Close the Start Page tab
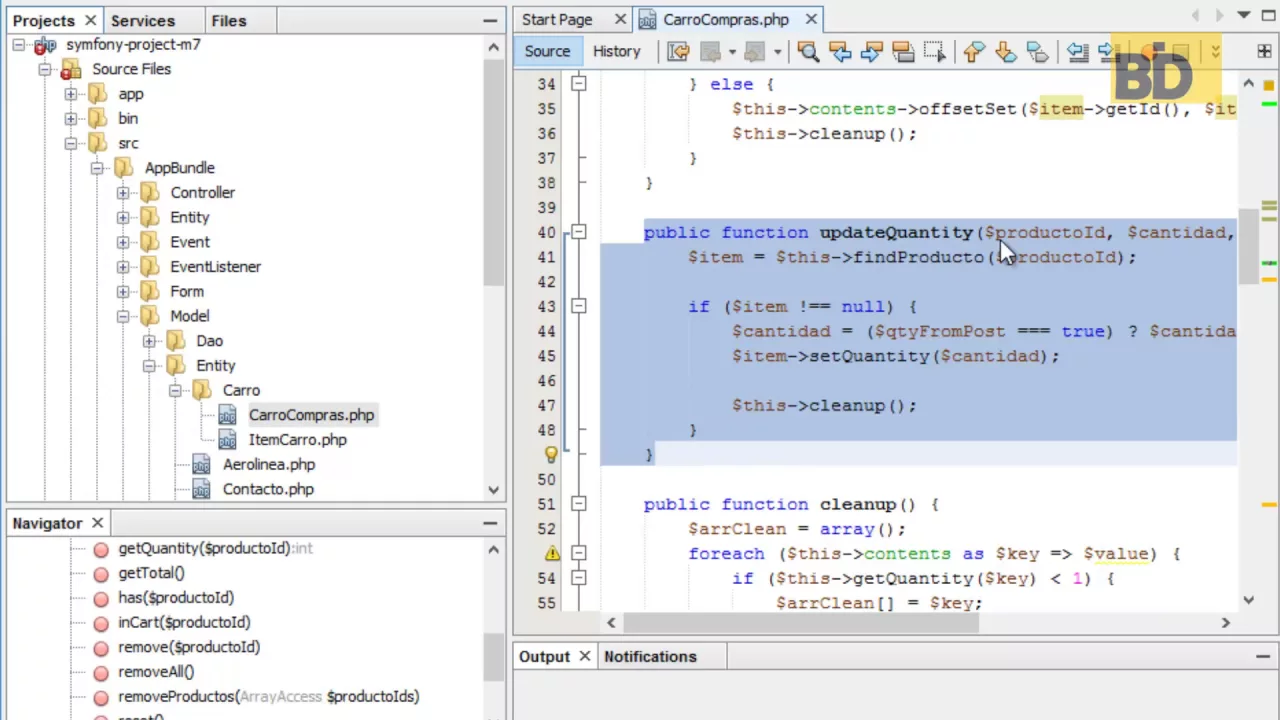Screen dimensions: 1280x720 click(x=620, y=19)
